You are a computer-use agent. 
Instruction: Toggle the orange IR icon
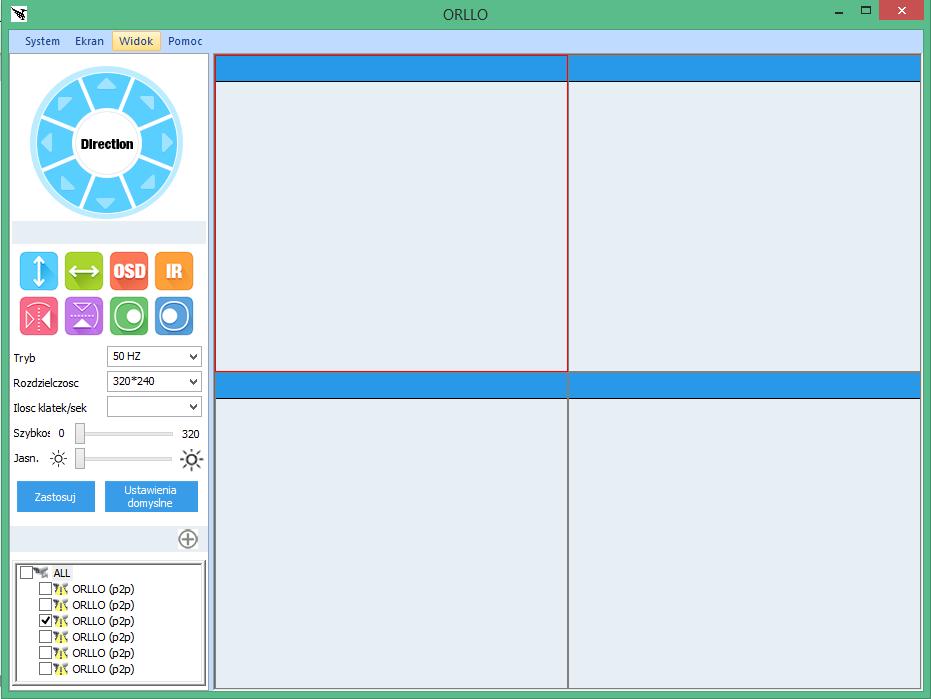coord(174,271)
